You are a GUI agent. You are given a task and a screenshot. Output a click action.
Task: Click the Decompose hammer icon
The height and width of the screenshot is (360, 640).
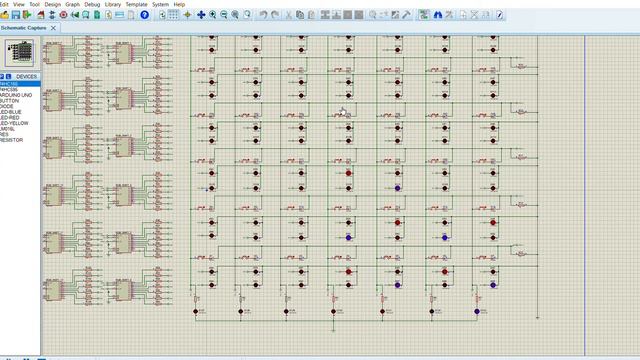[406, 15]
